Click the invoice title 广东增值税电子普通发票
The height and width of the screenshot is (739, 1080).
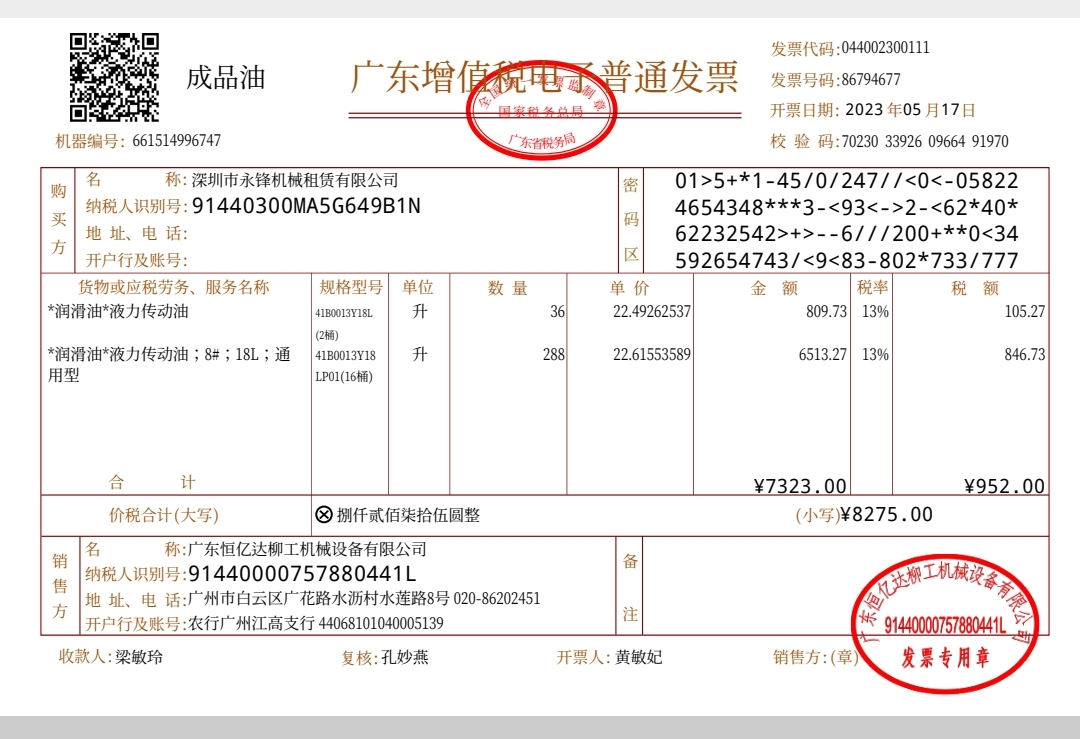tap(544, 77)
